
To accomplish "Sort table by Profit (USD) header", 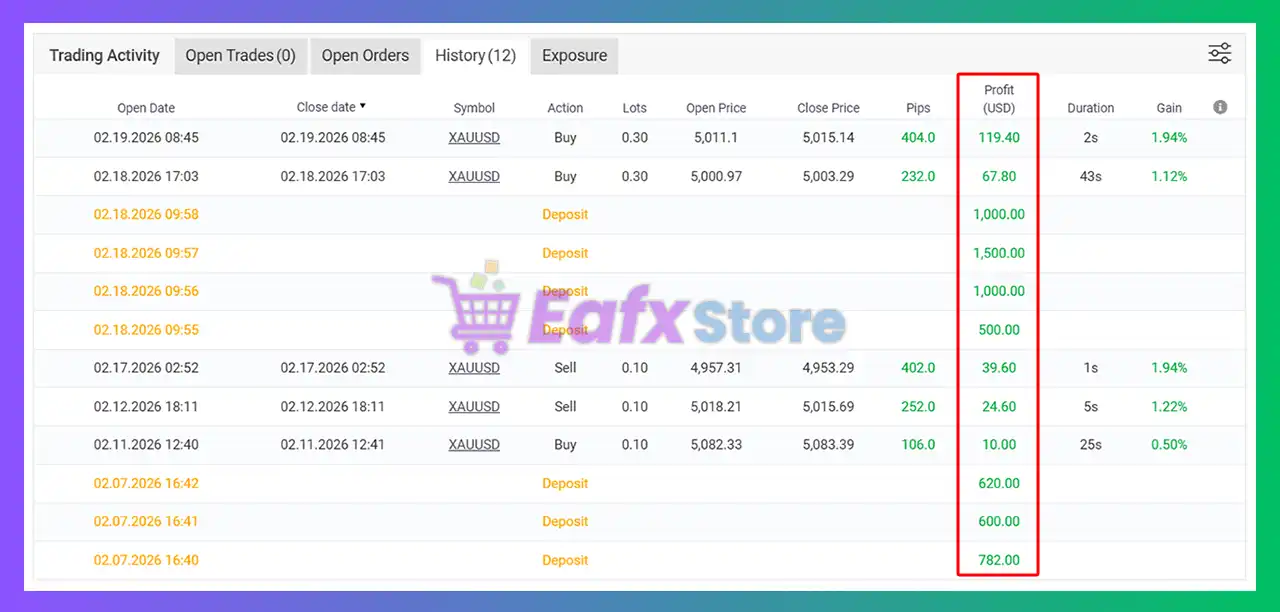I will [x=998, y=99].
